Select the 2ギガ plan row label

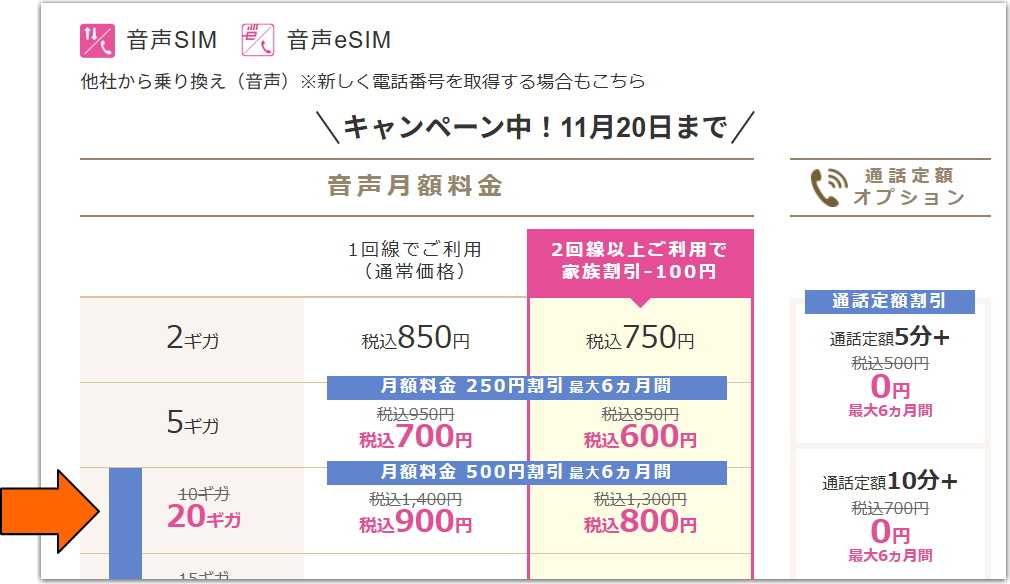coord(193,338)
